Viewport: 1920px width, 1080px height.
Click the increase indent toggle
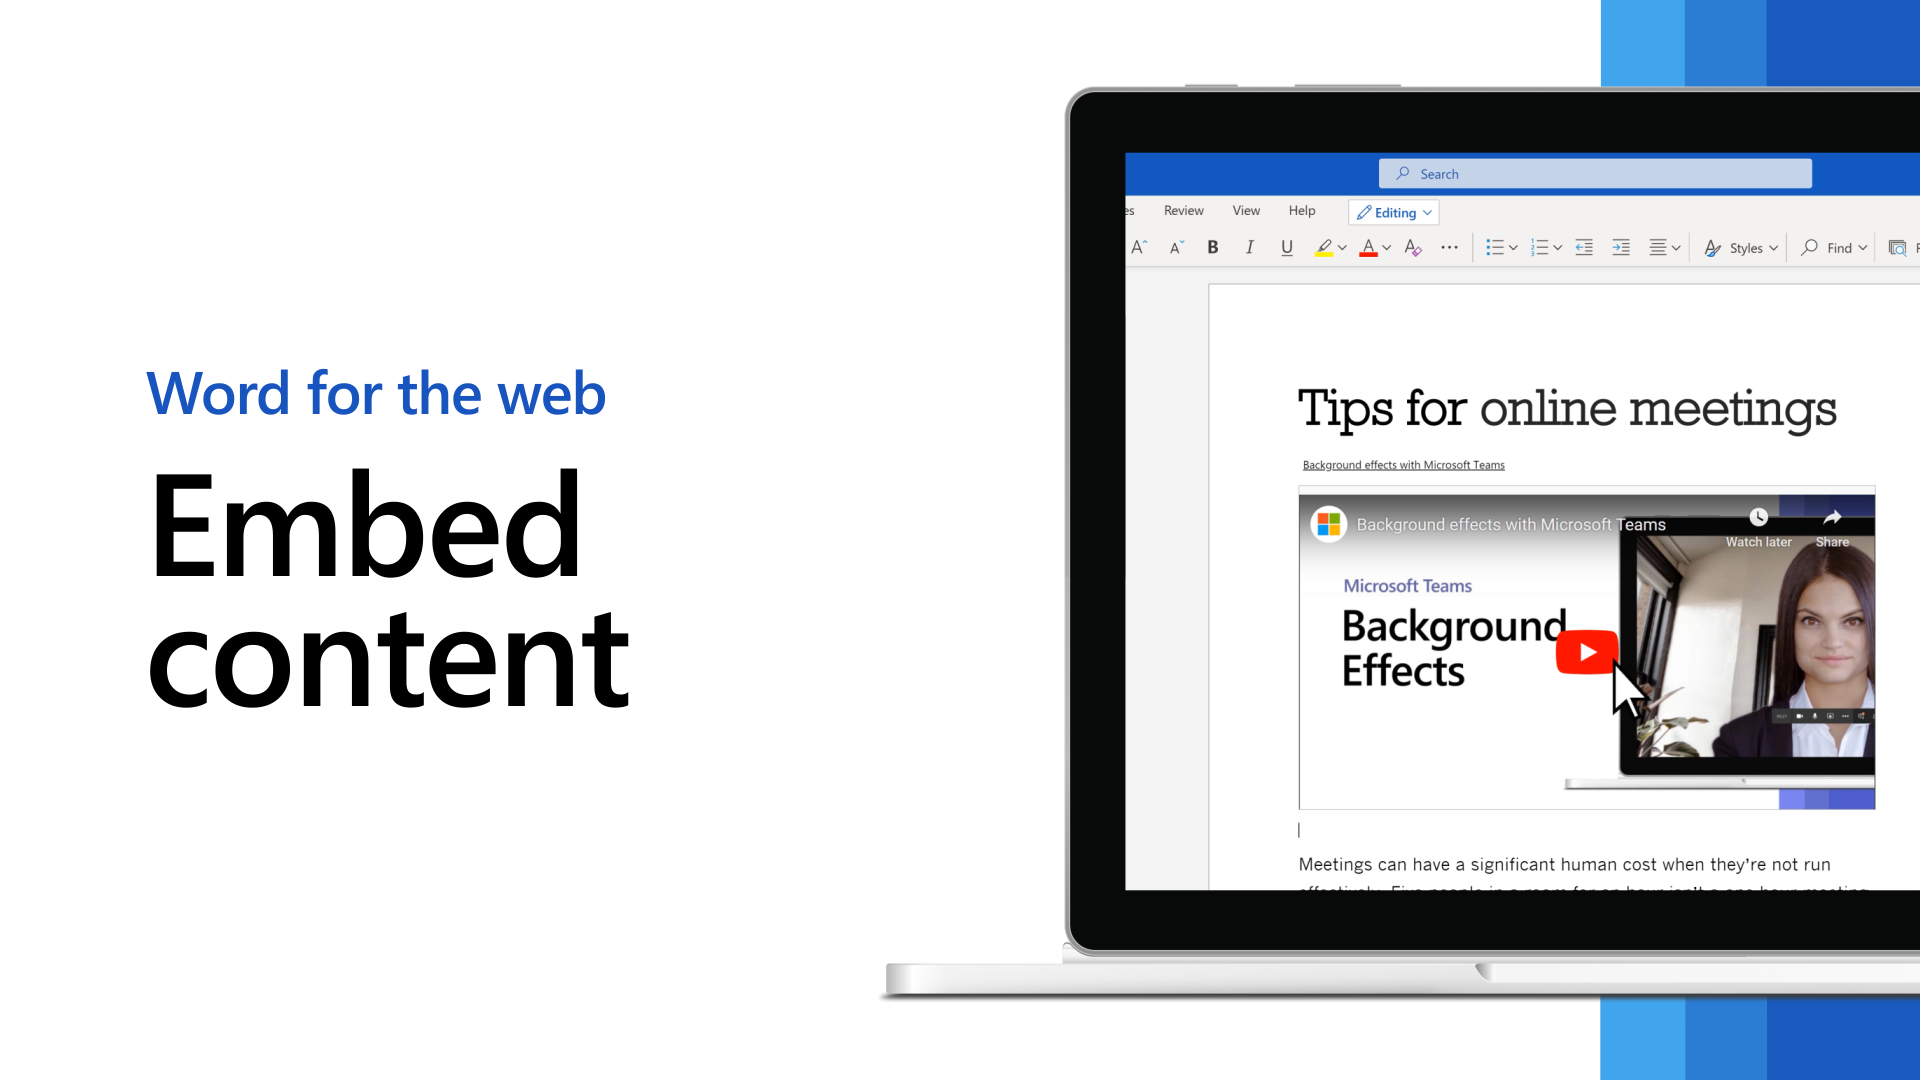pos(1619,247)
